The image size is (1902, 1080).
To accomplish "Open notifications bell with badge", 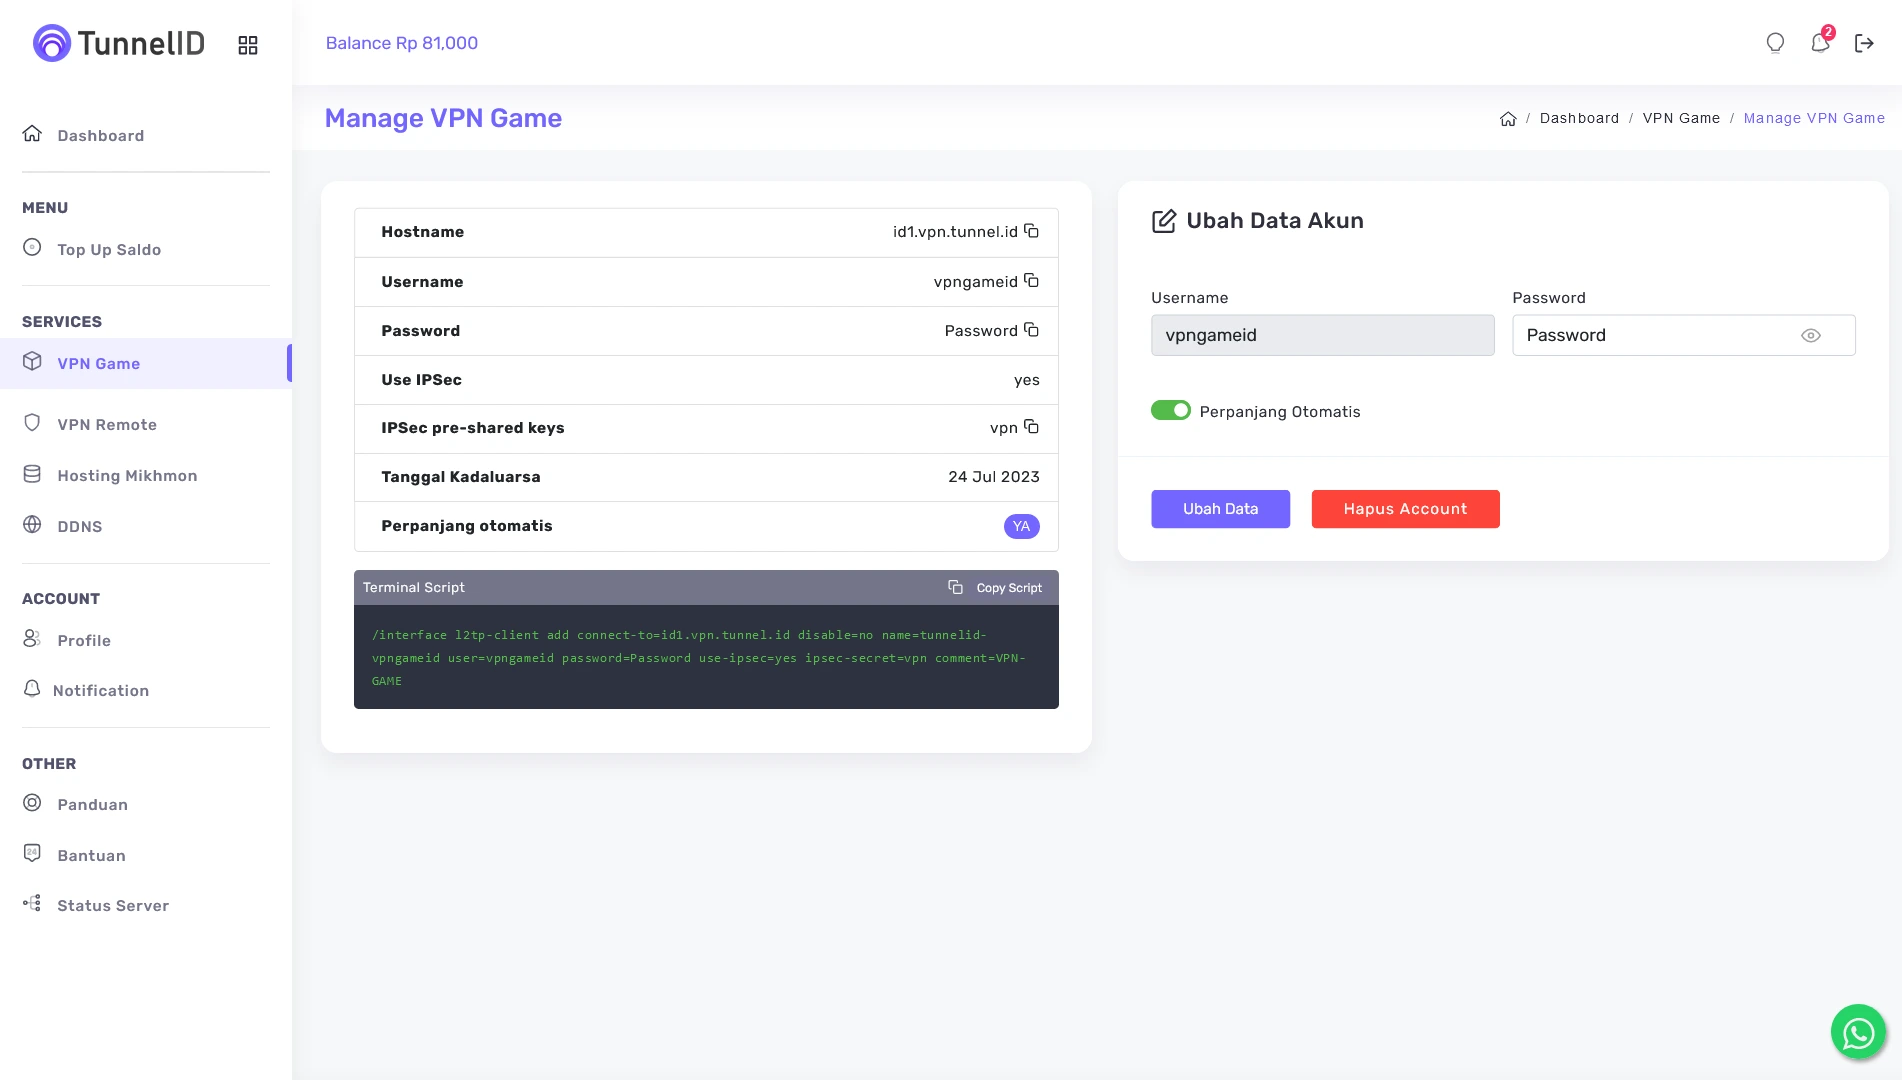I will click(x=1821, y=41).
